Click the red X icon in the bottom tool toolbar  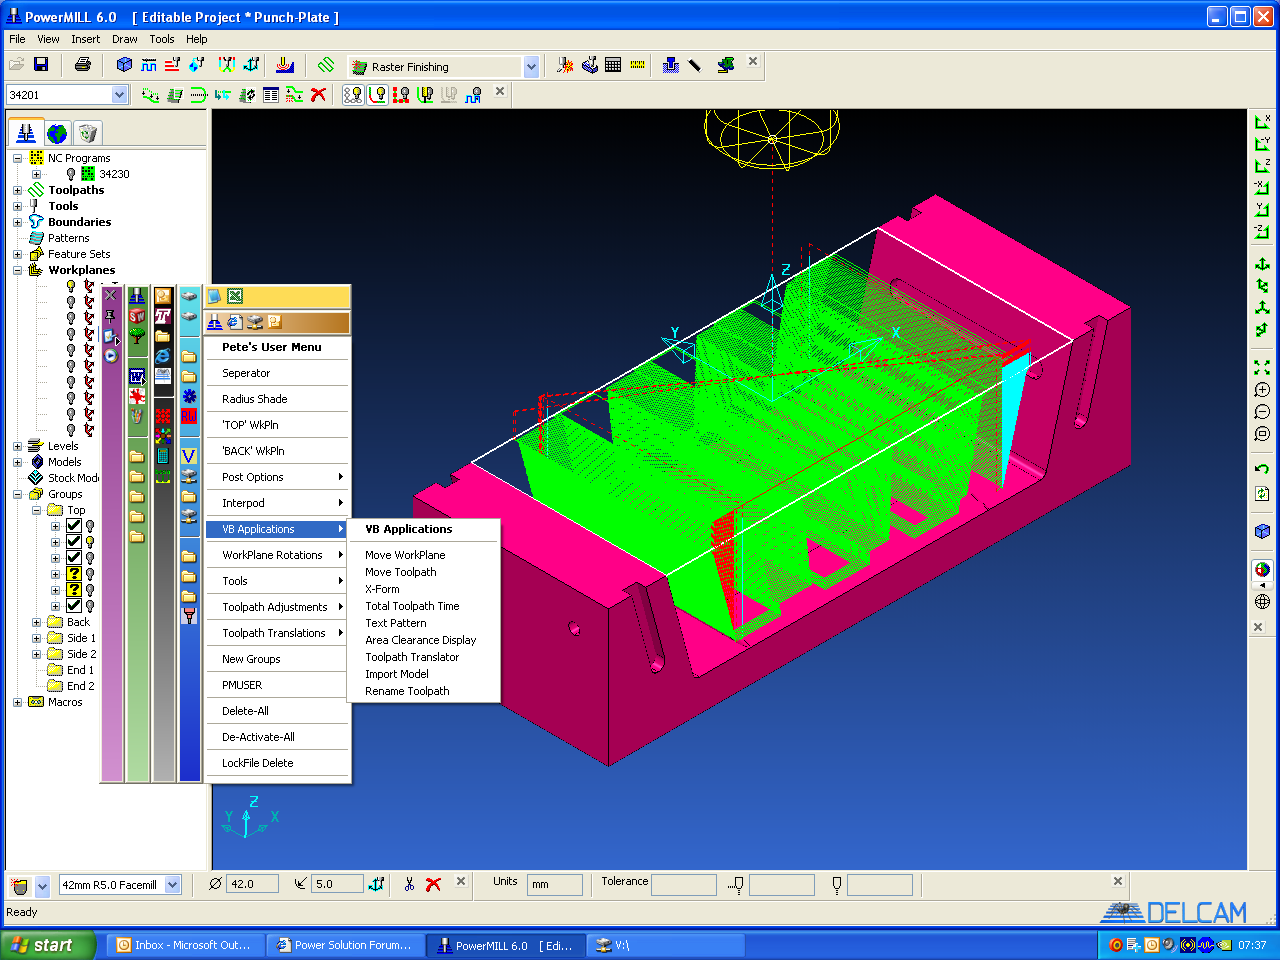coord(433,884)
